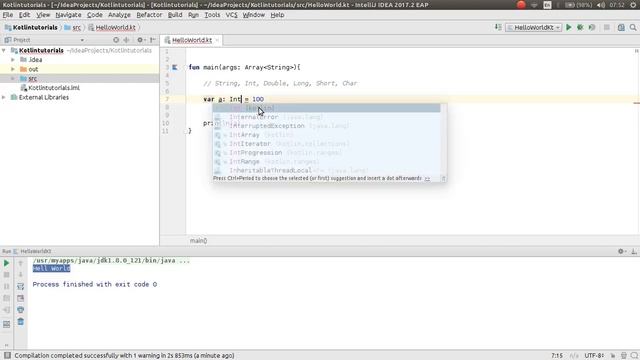640x360 pixels.
Task: Choose IntArray from completion list
Action: 327,135
